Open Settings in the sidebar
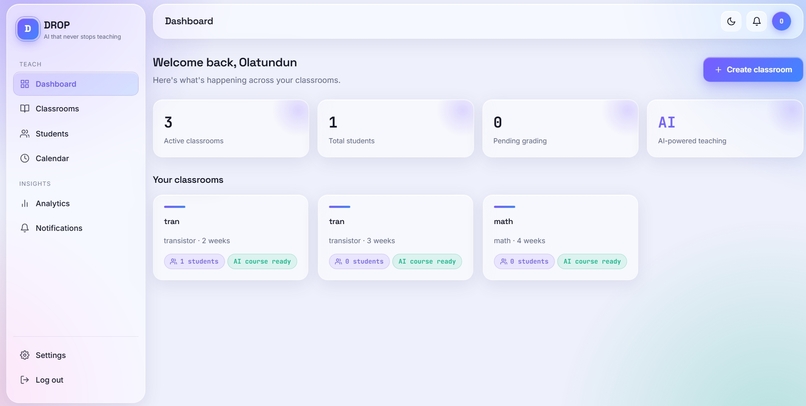Image resolution: width=806 pixels, height=406 pixels. [76, 355]
